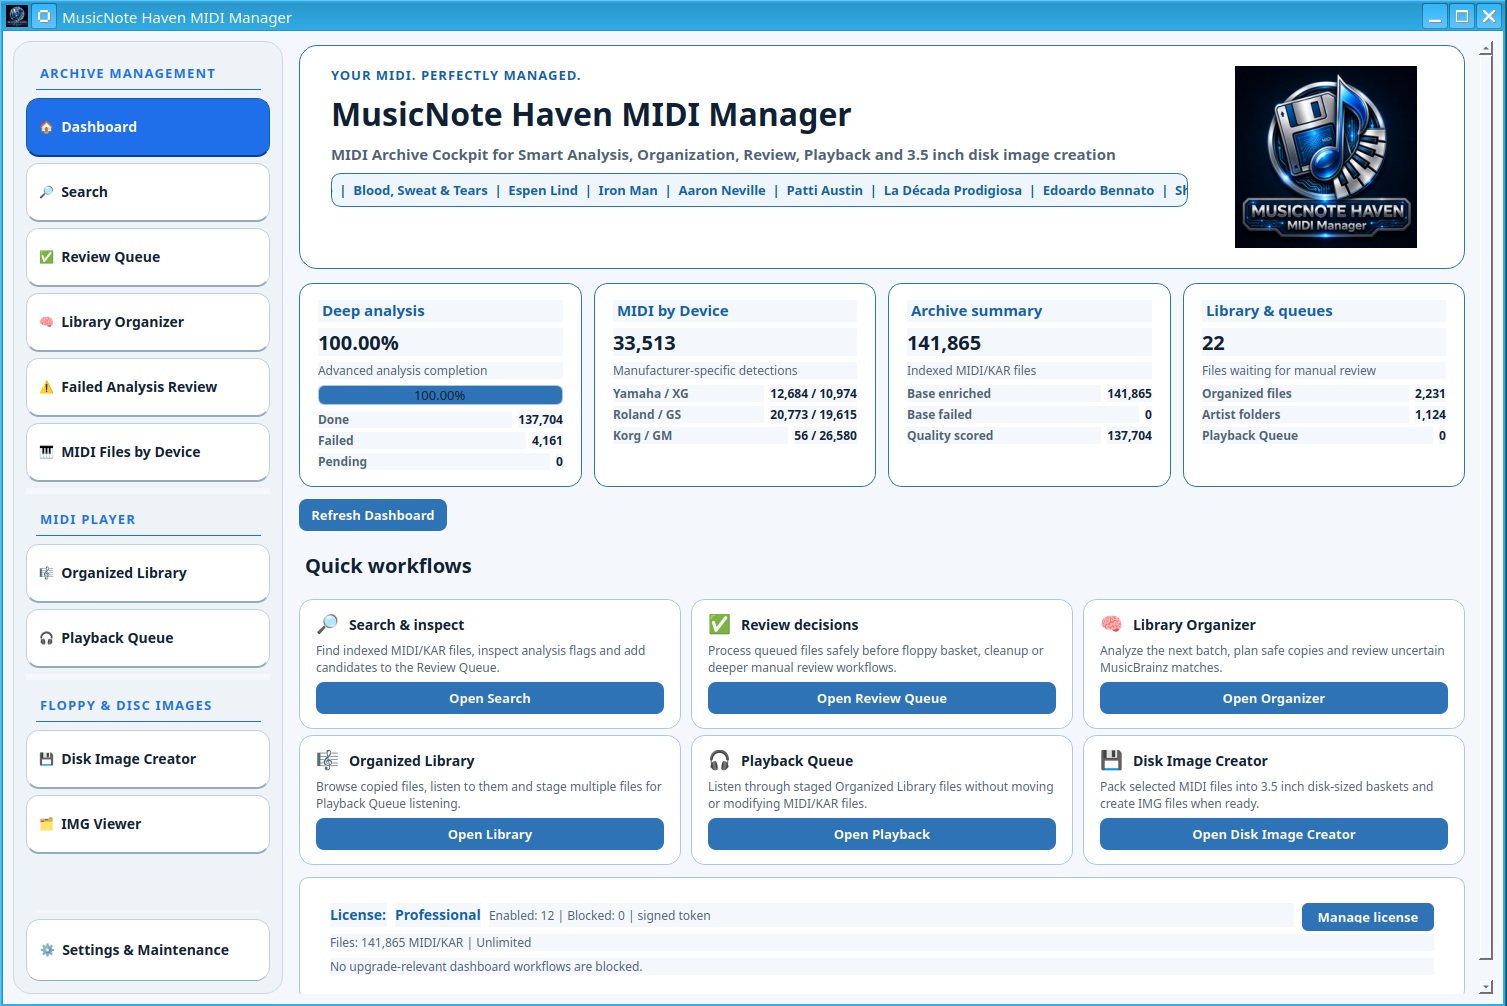Select Library Organizer in the sidebar
The width and height of the screenshot is (1507, 1006).
click(148, 322)
